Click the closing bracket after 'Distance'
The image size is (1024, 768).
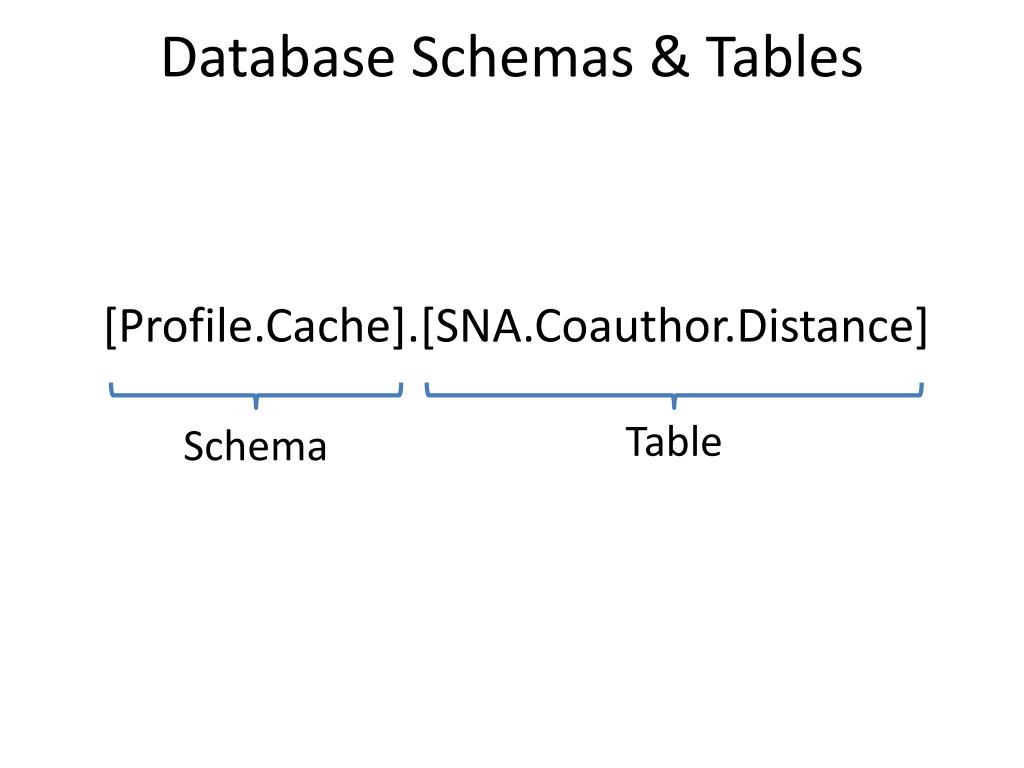point(921,326)
